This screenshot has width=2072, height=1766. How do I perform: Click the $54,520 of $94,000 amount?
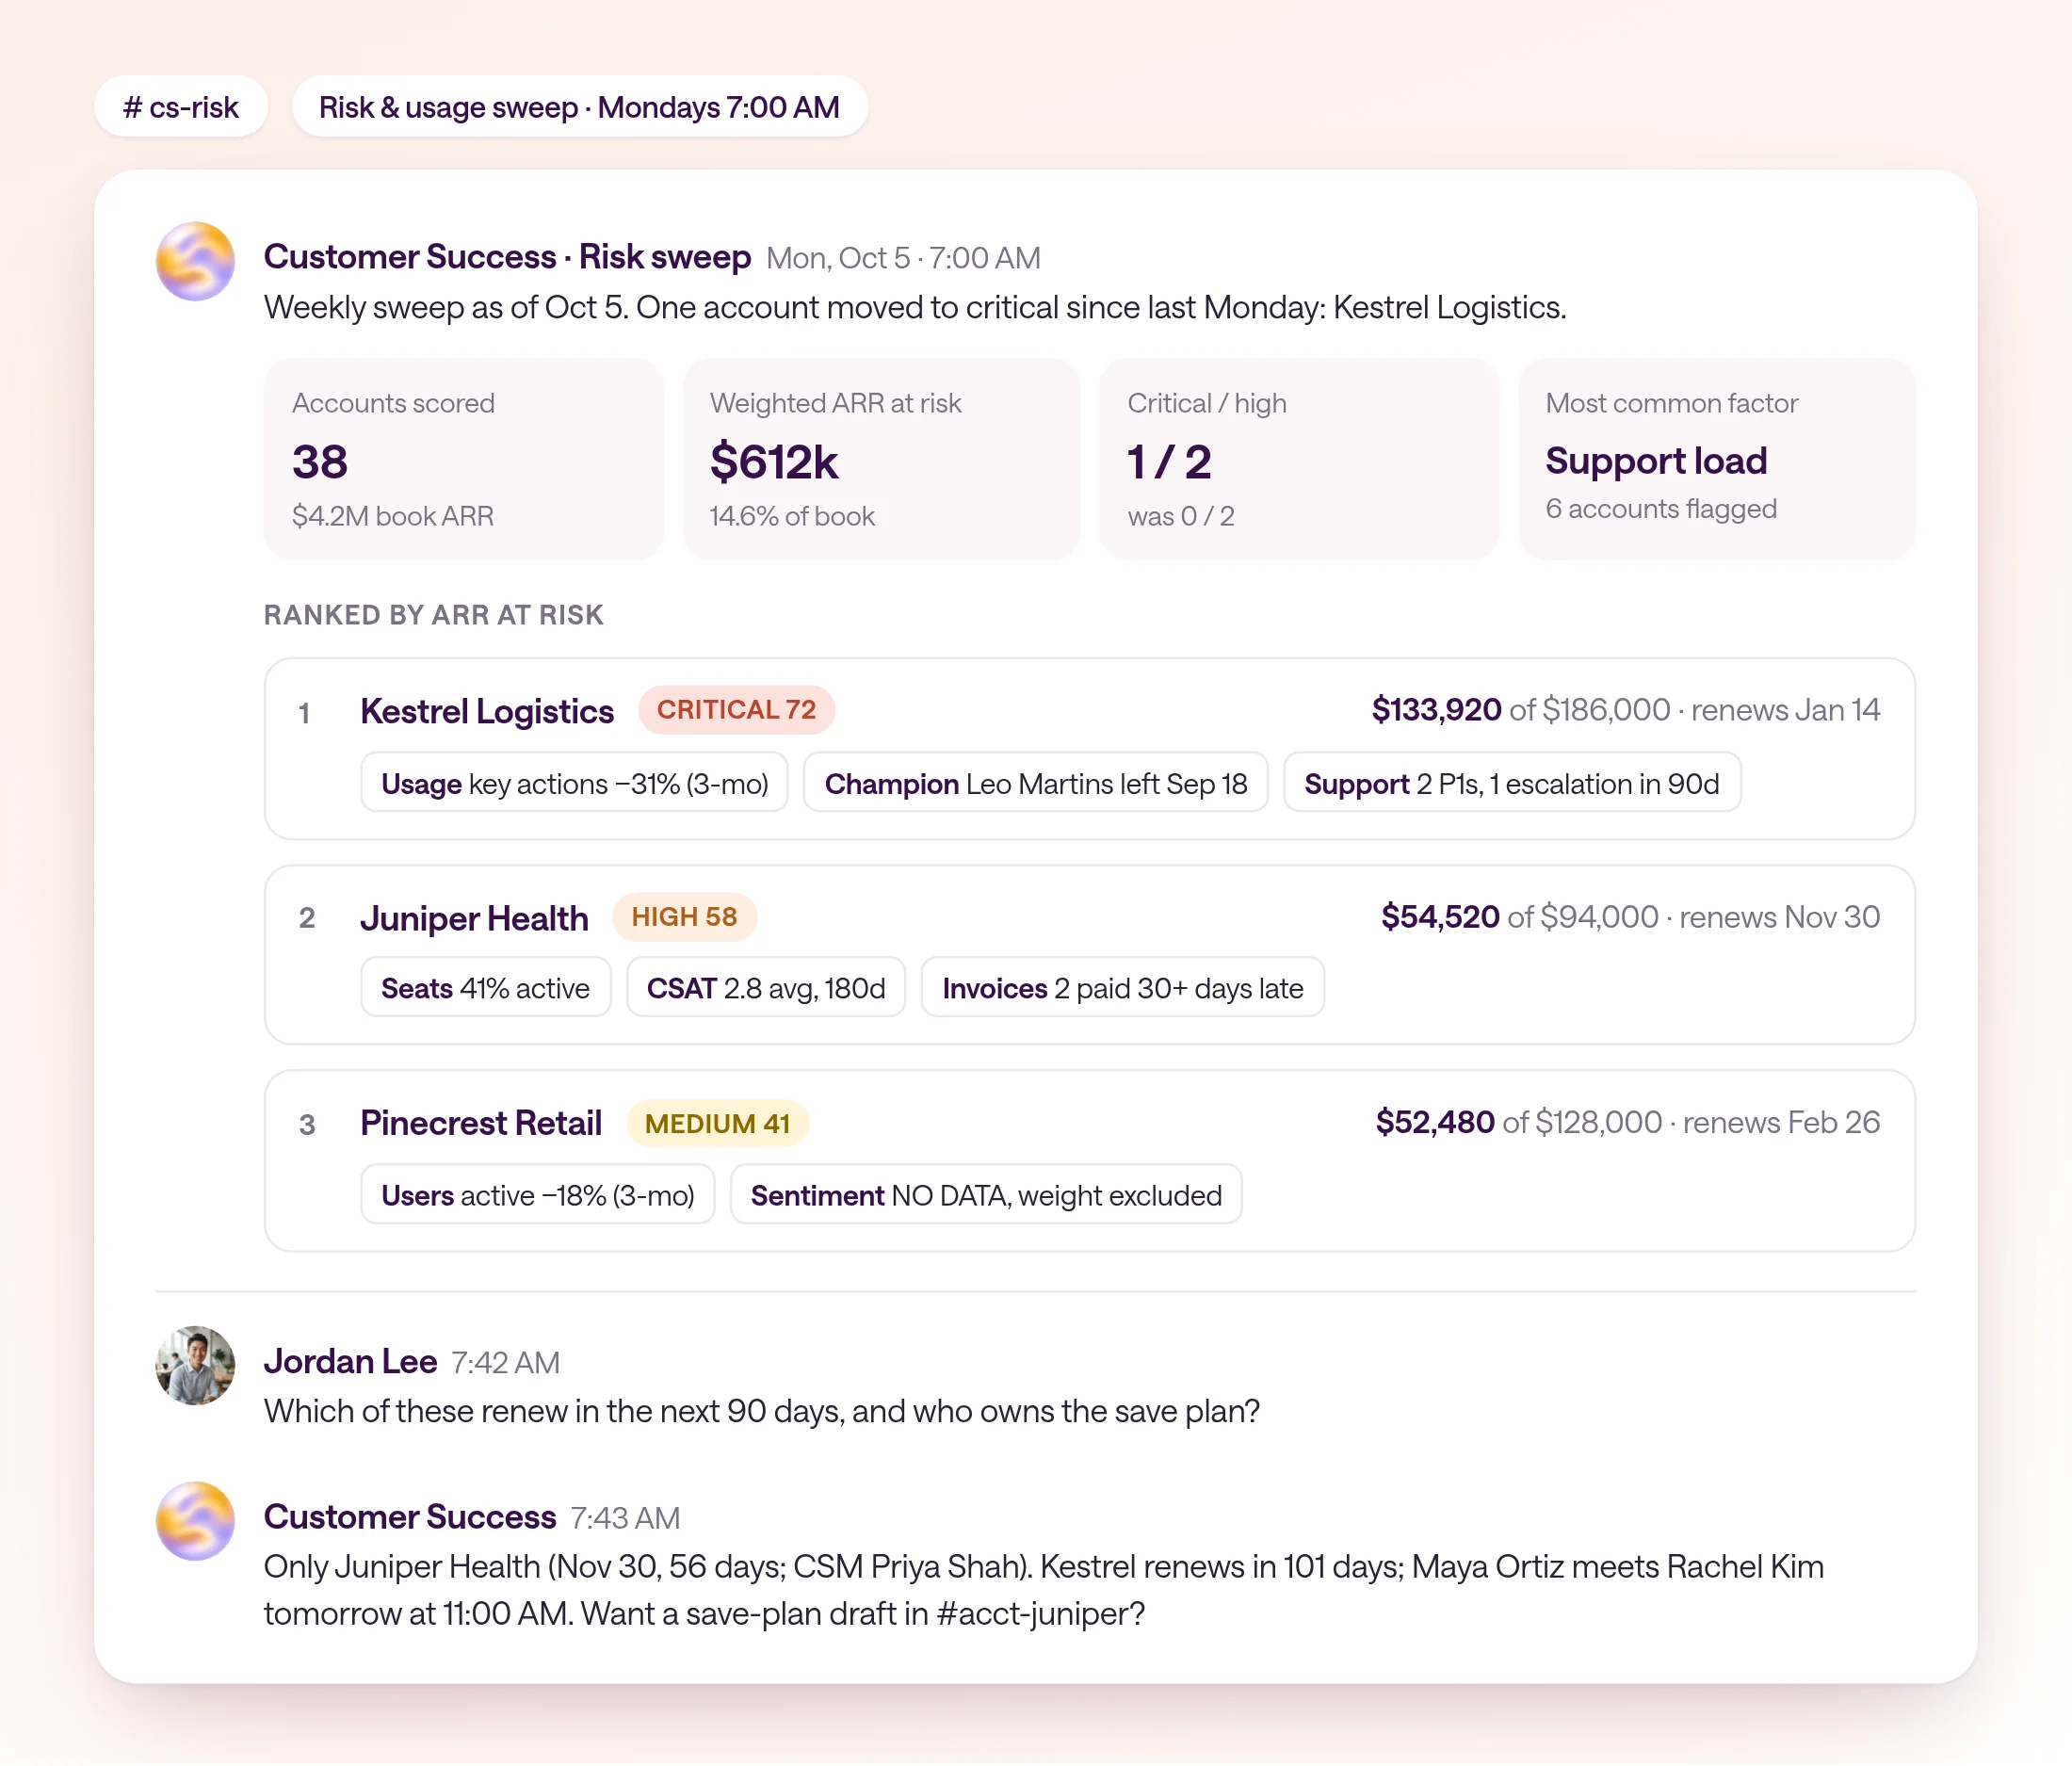coord(1519,917)
